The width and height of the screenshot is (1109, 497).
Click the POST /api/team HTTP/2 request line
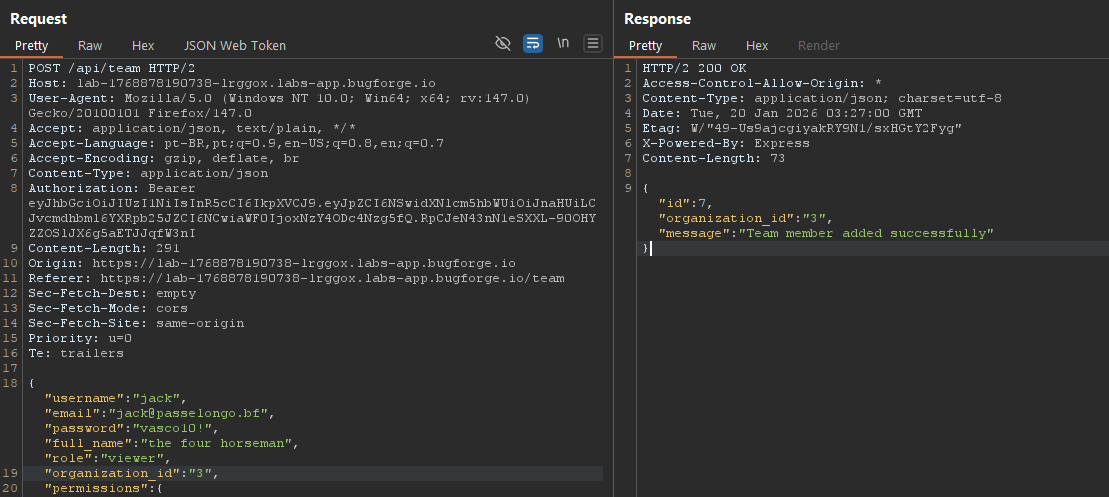[112, 69]
